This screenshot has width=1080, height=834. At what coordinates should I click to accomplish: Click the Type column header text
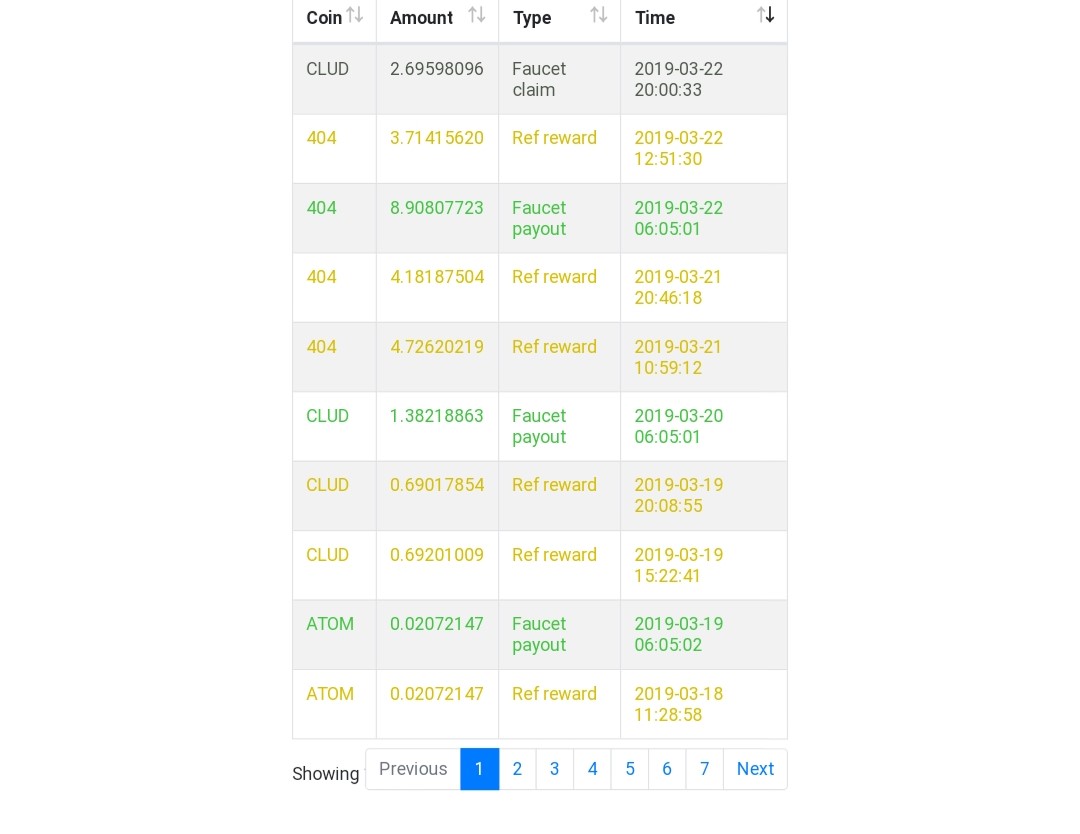tap(532, 19)
